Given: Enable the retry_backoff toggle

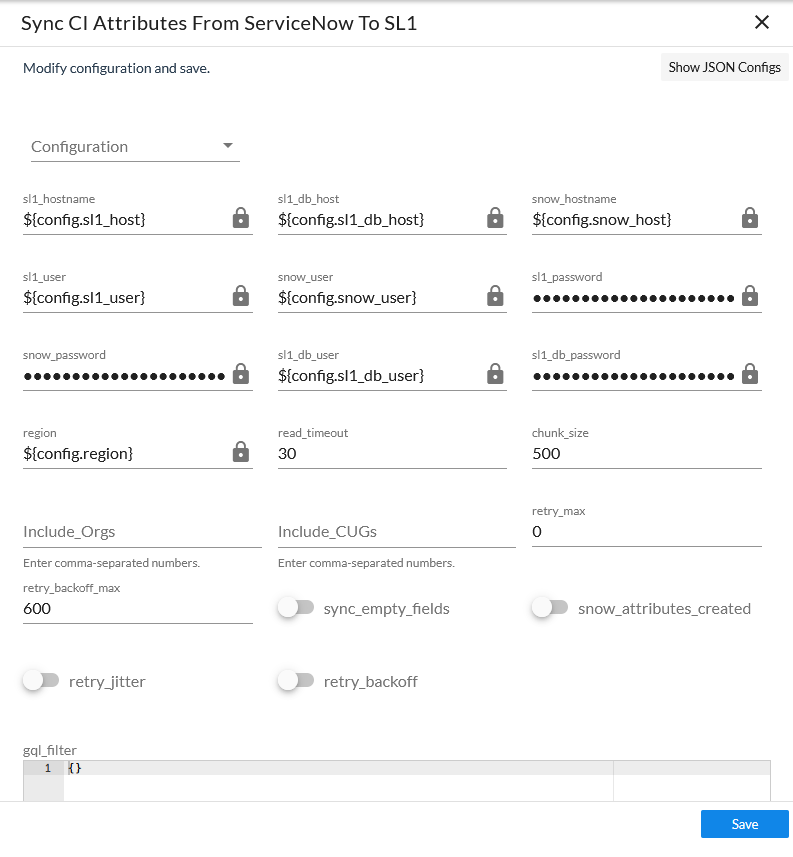Looking at the screenshot, I should tap(295, 681).
